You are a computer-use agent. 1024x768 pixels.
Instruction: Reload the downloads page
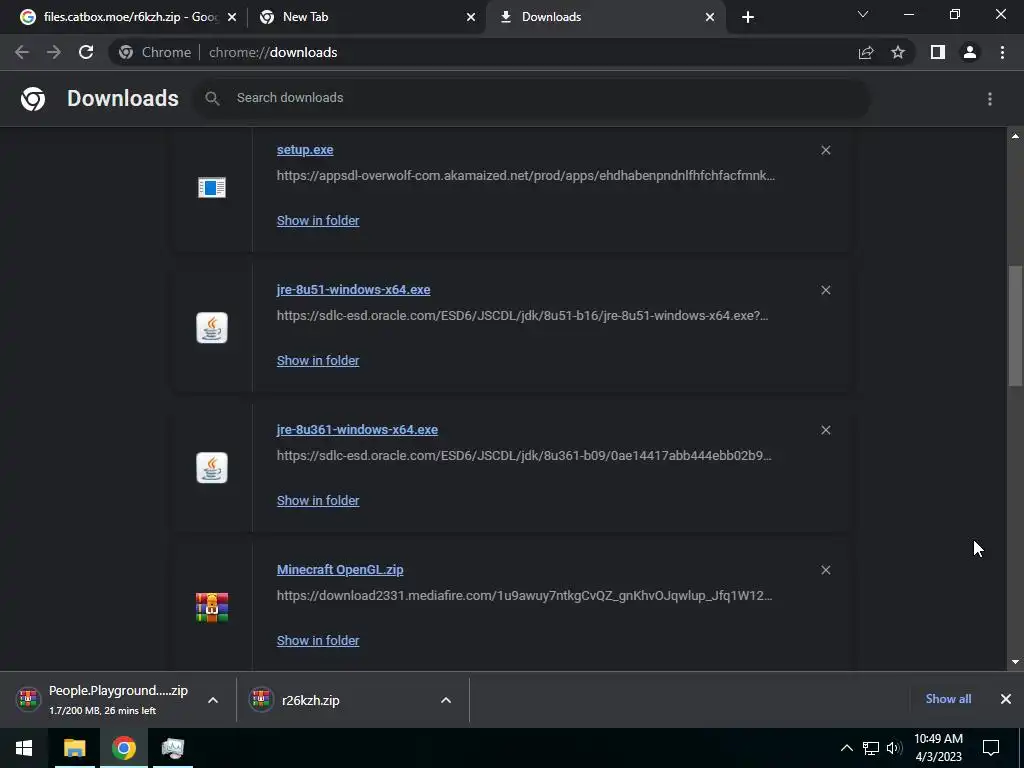(86, 52)
